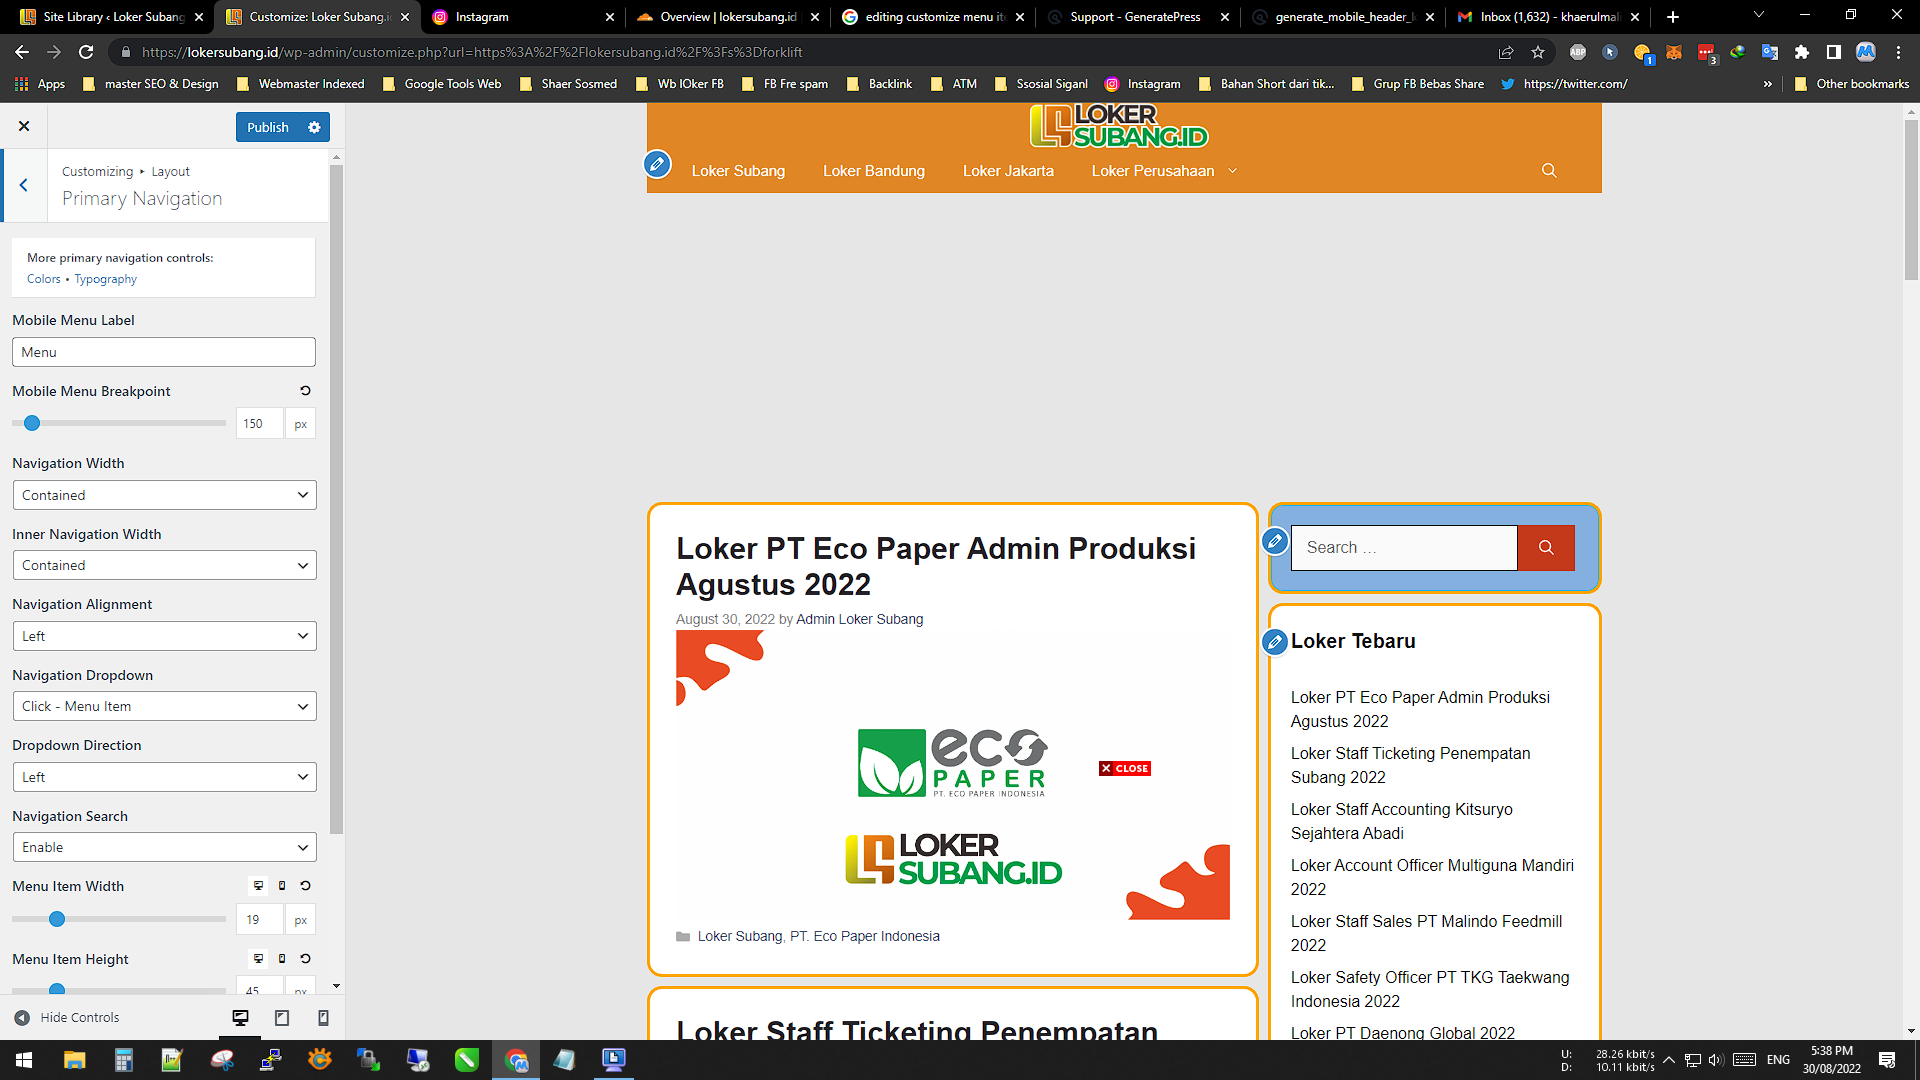Viewport: 1920px width, 1080px height.
Task: Switch preview to mobile view
Action: pos(323,1017)
